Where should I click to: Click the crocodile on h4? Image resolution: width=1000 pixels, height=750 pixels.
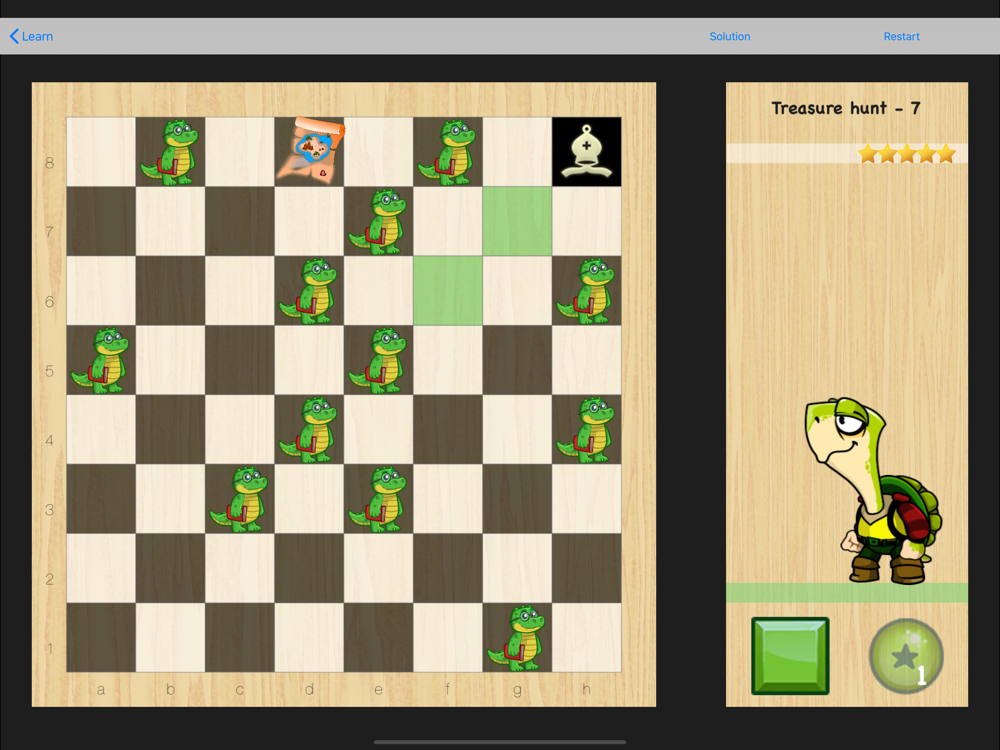(586, 430)
